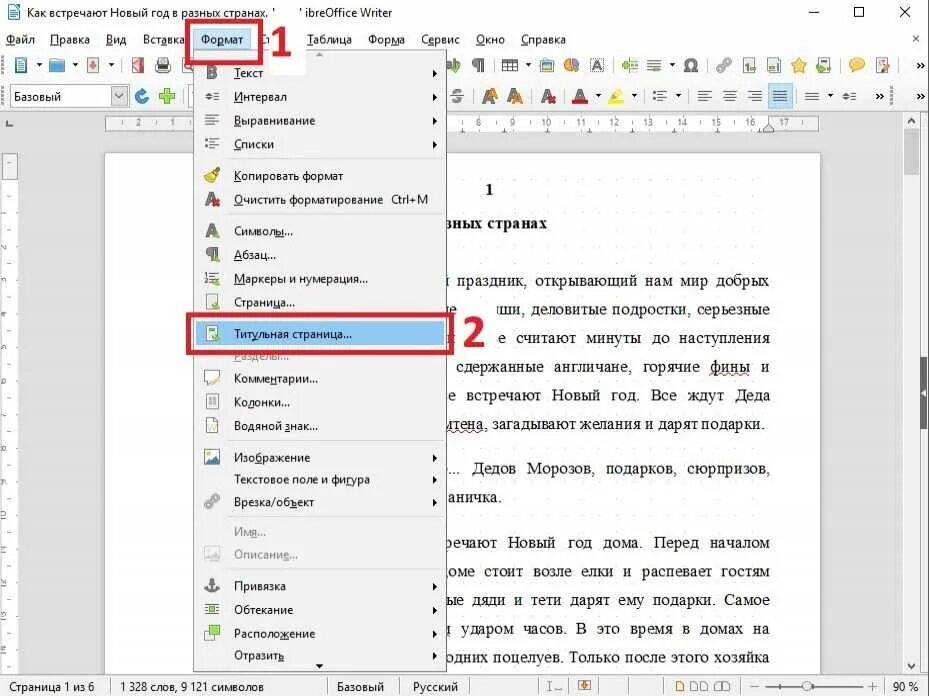The height and width of the screenshot is (696, 929).
Task: Choose Водяной знак... menu entry
Action: tap(320, 426)
